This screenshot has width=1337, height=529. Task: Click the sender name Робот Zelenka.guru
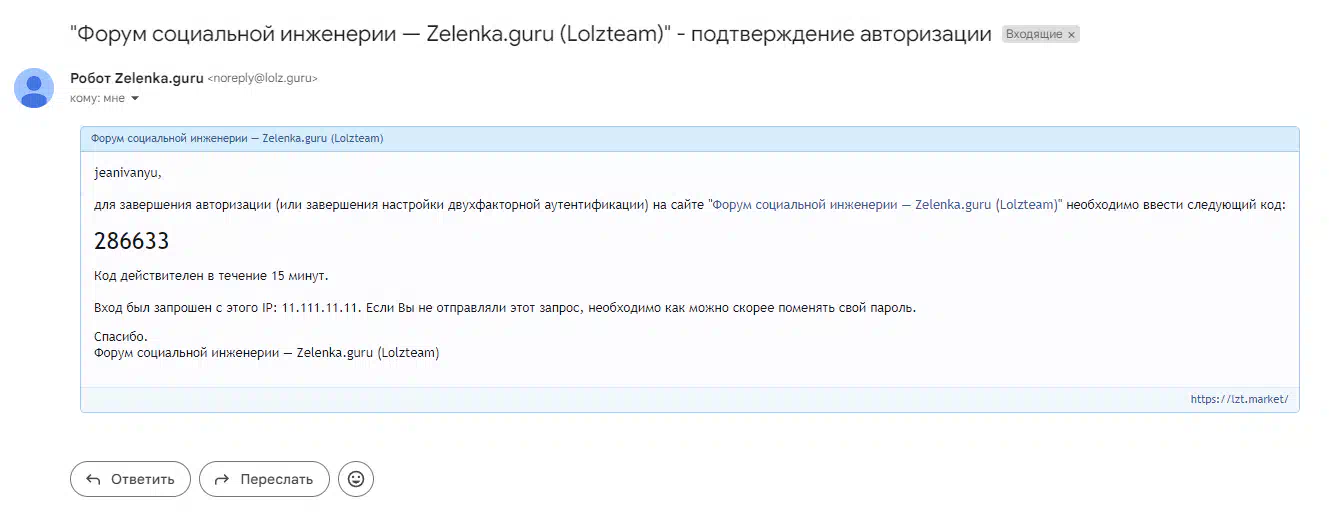[x=137, y=78]
